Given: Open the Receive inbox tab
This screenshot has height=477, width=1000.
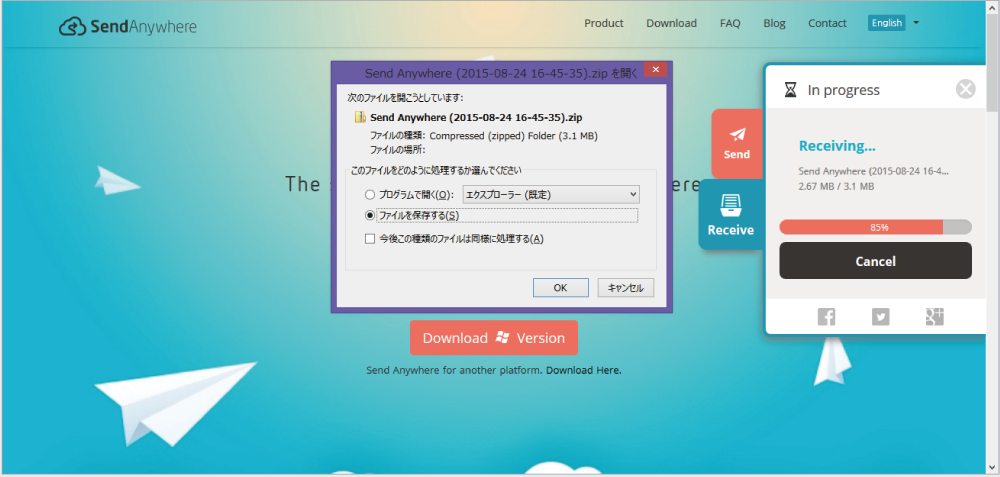Looking at the screenshot, I should point(731,214).
